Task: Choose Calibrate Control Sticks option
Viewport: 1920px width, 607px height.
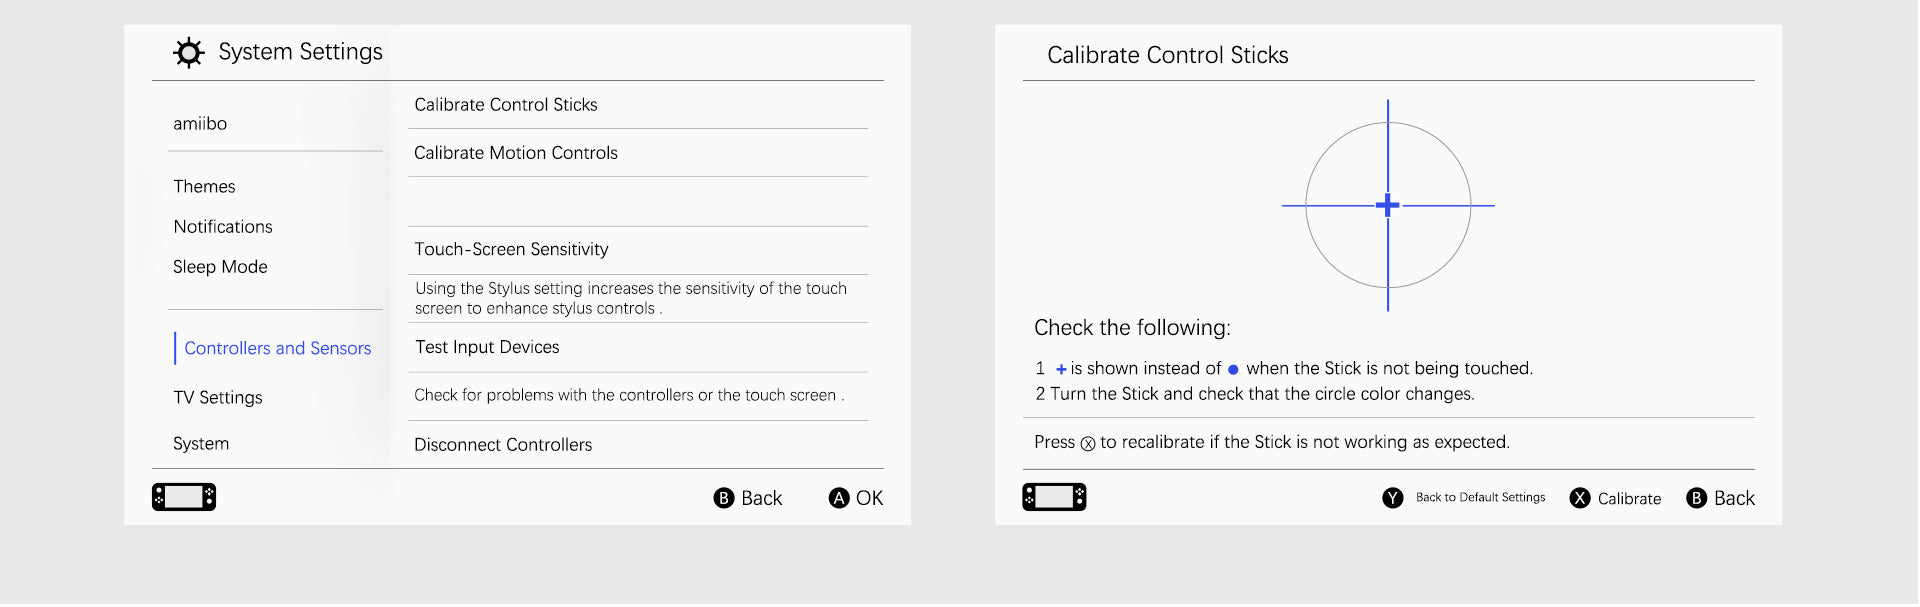Action: click(638, 105)
